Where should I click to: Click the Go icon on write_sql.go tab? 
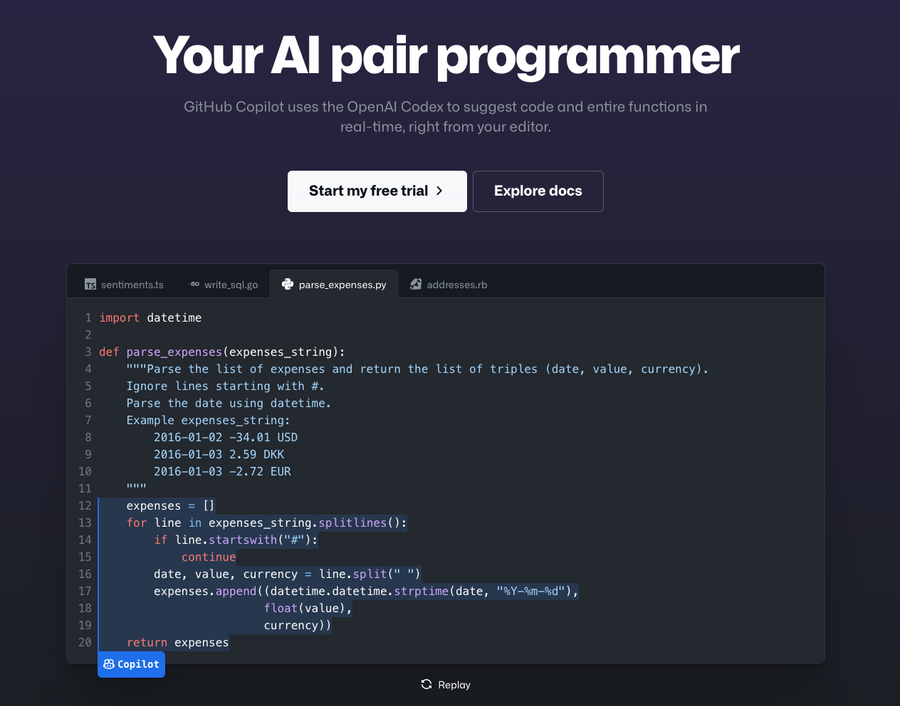pyautogui.click(x=195, y=284)
